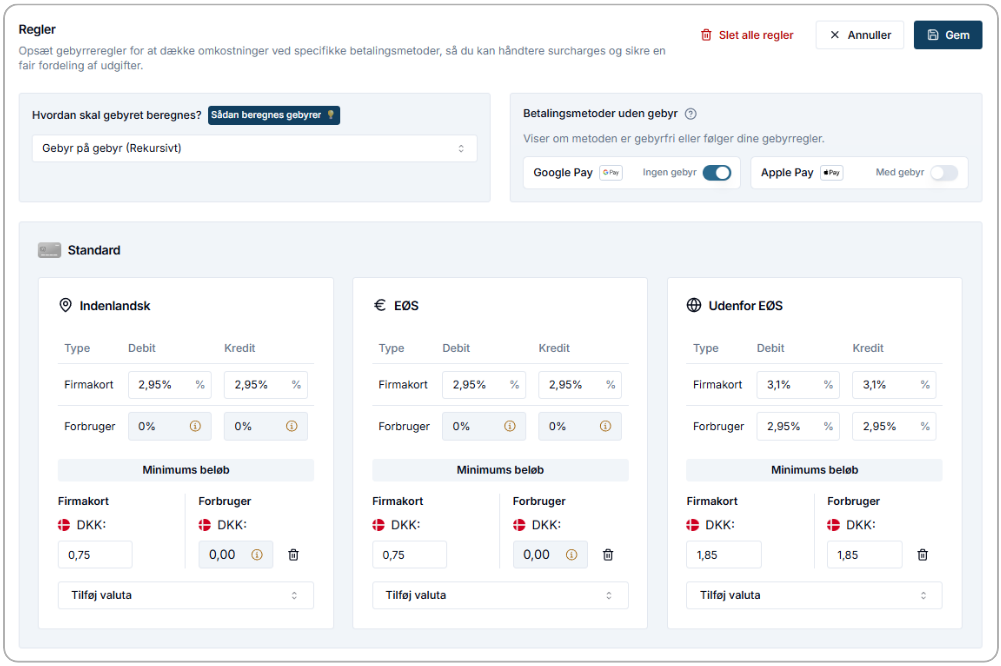Open Tilføj valuta dropdown under Udenfor EØS
Screen dimensions: 1001x666
tap(814, 595)
